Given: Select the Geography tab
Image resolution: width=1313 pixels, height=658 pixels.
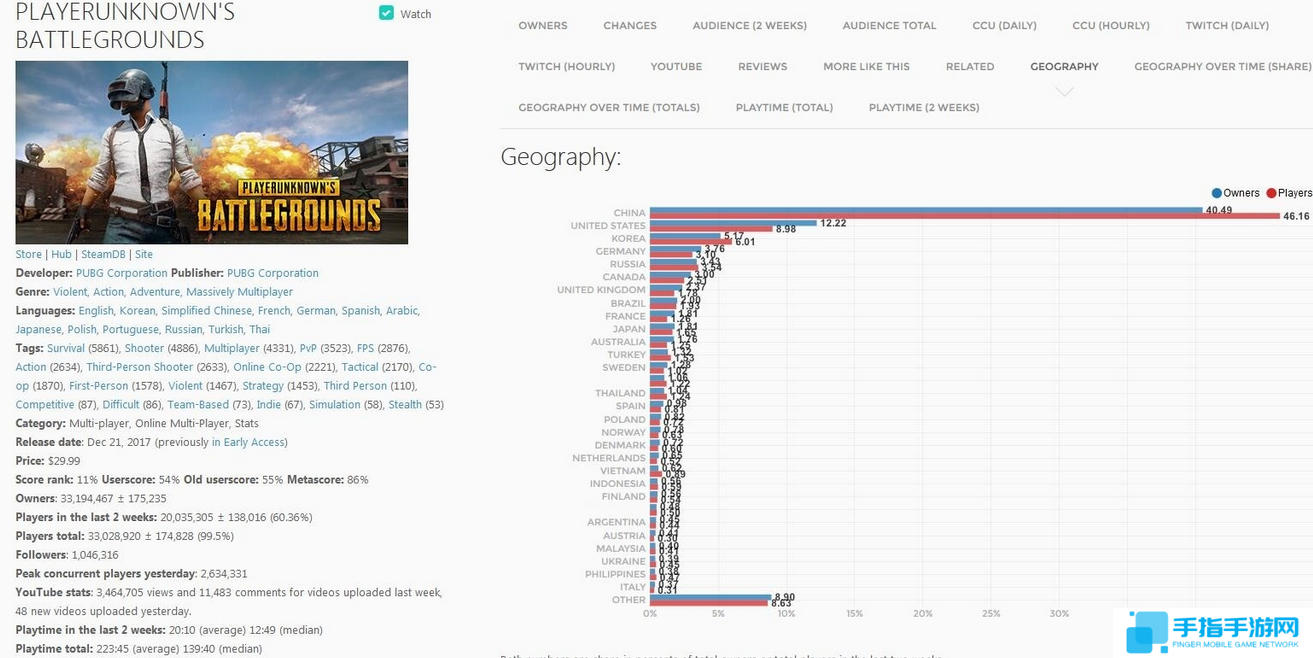Looking at the screenshot, I should tap(1064, 67).
